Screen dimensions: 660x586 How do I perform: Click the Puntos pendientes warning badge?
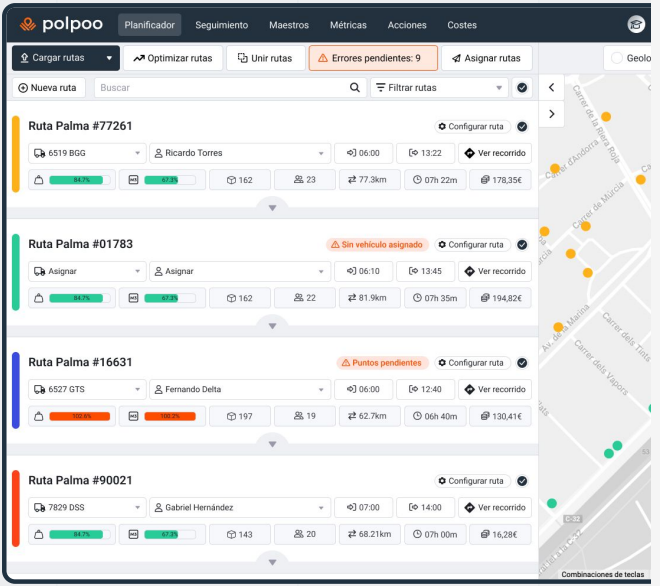pyautogui.click(x=383, y=362)
